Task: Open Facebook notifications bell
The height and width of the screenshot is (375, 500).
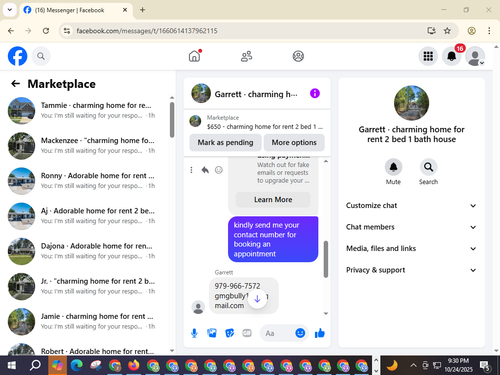Action: click(452, 56)
